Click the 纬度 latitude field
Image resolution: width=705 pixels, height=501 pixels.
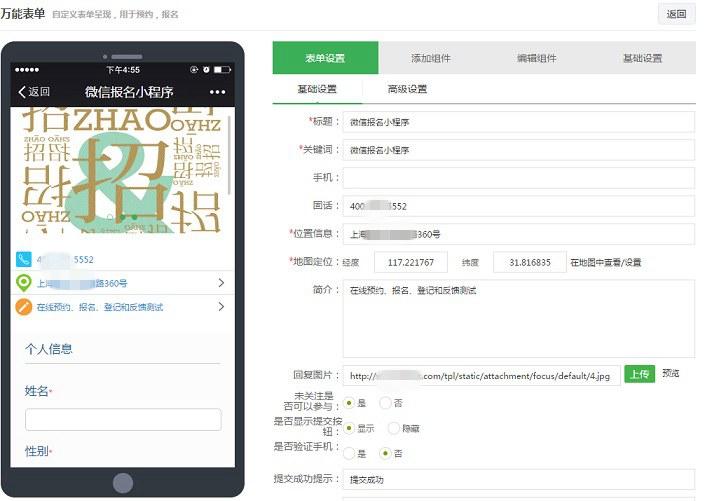pos(530,262)
